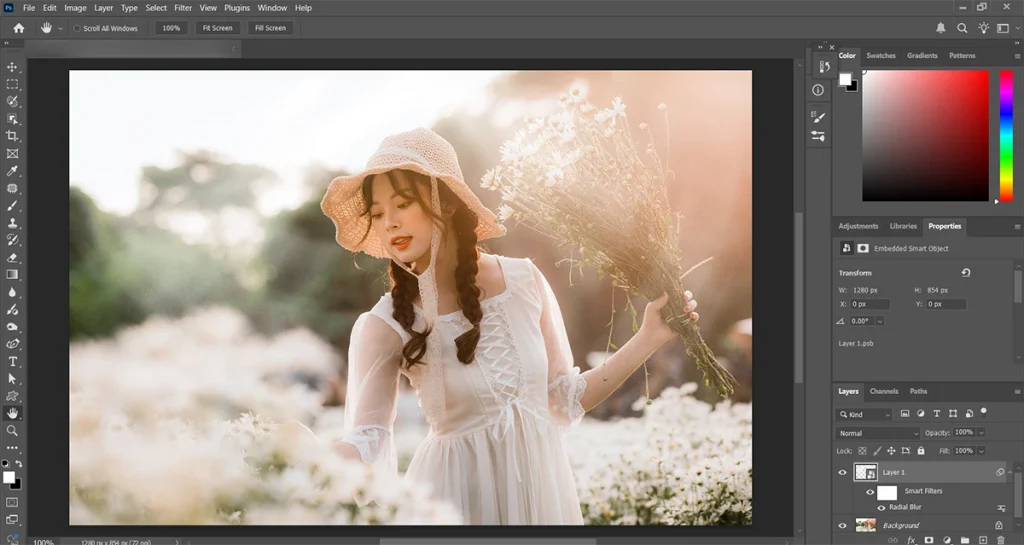Hide Layer 1 using its eye icon
This screenshot has height=545, width=1024.
click(842, 472)
